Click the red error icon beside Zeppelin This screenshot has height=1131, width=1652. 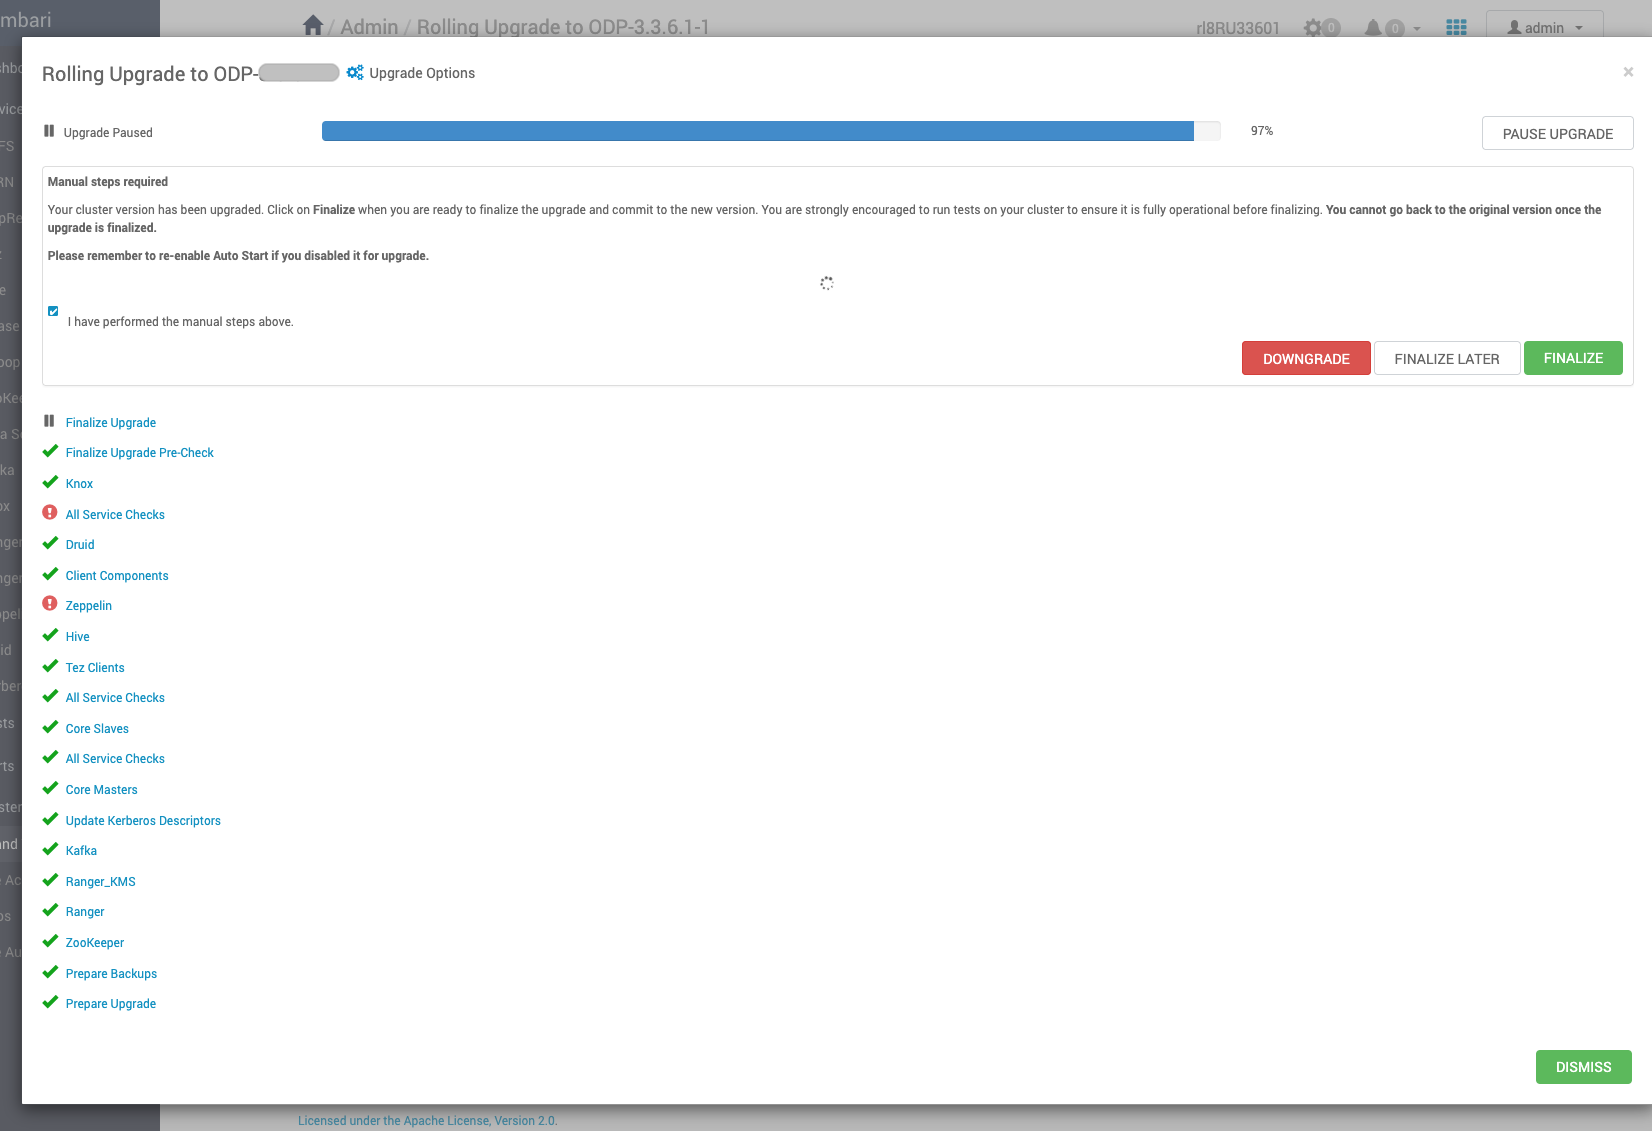[50, 604]
